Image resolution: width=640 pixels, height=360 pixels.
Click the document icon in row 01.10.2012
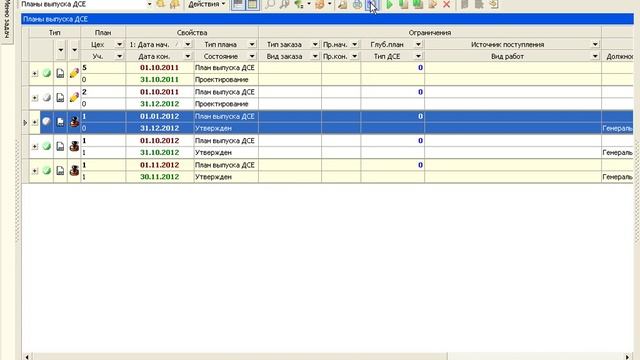click(x=60, y=146)
